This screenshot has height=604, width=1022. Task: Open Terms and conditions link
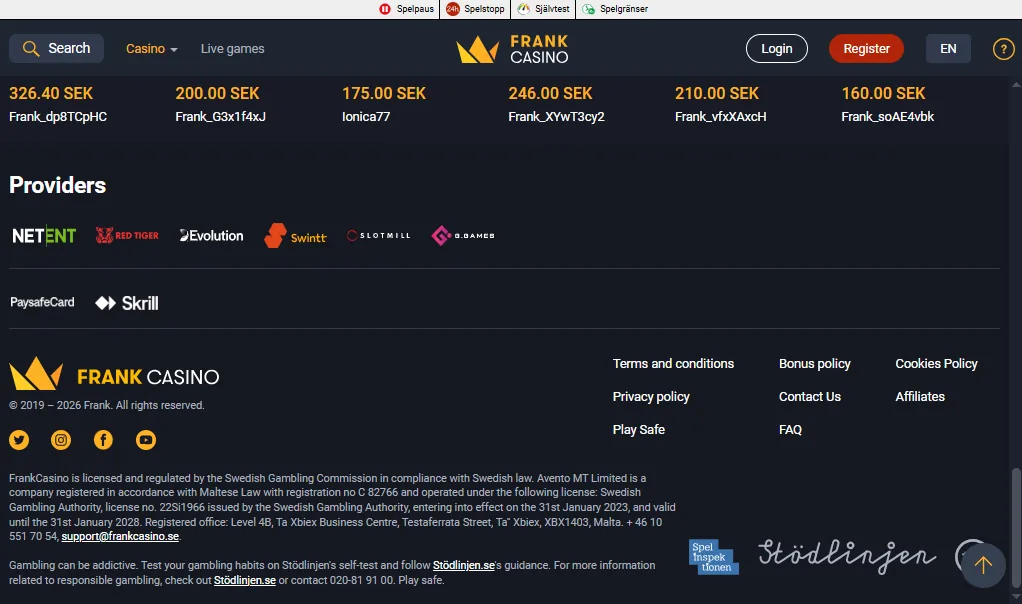(x=673, y=364)
